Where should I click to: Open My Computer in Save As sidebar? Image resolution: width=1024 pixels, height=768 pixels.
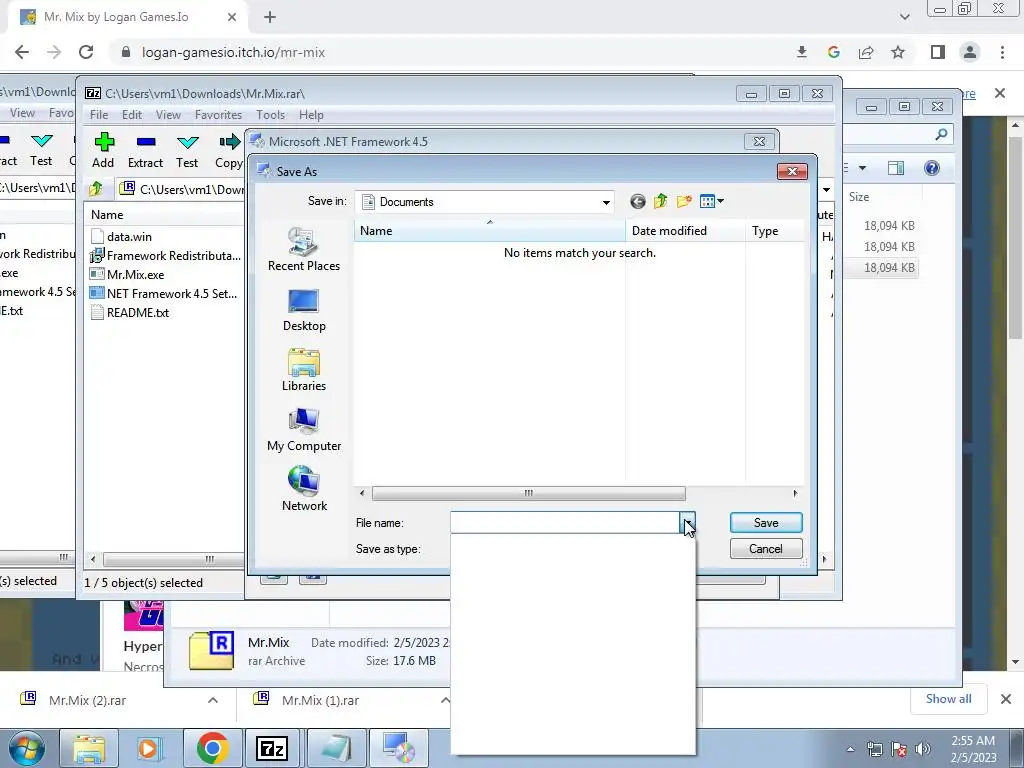pyautogui.click(x=304, y=430)
